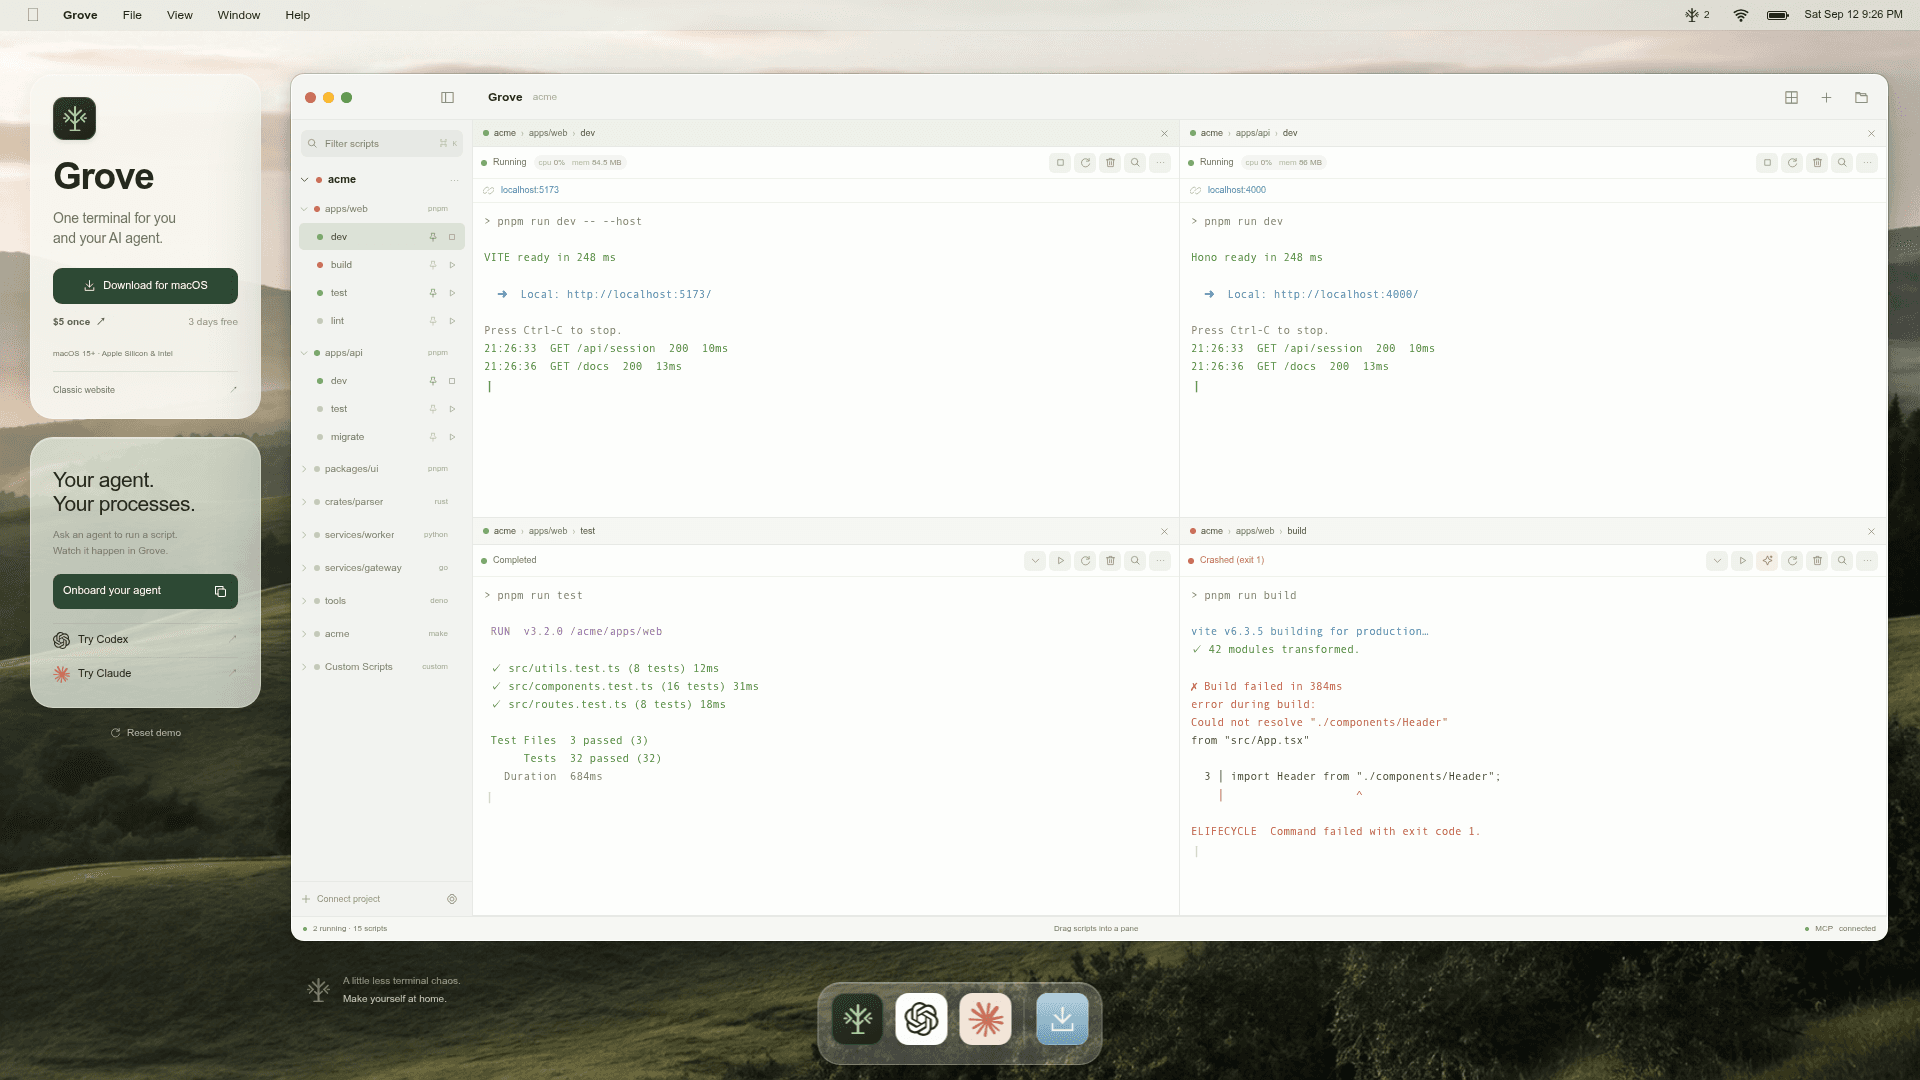Run the lint script from the sidebar
1920x1080 pixels.
click(x=452, y=321)
